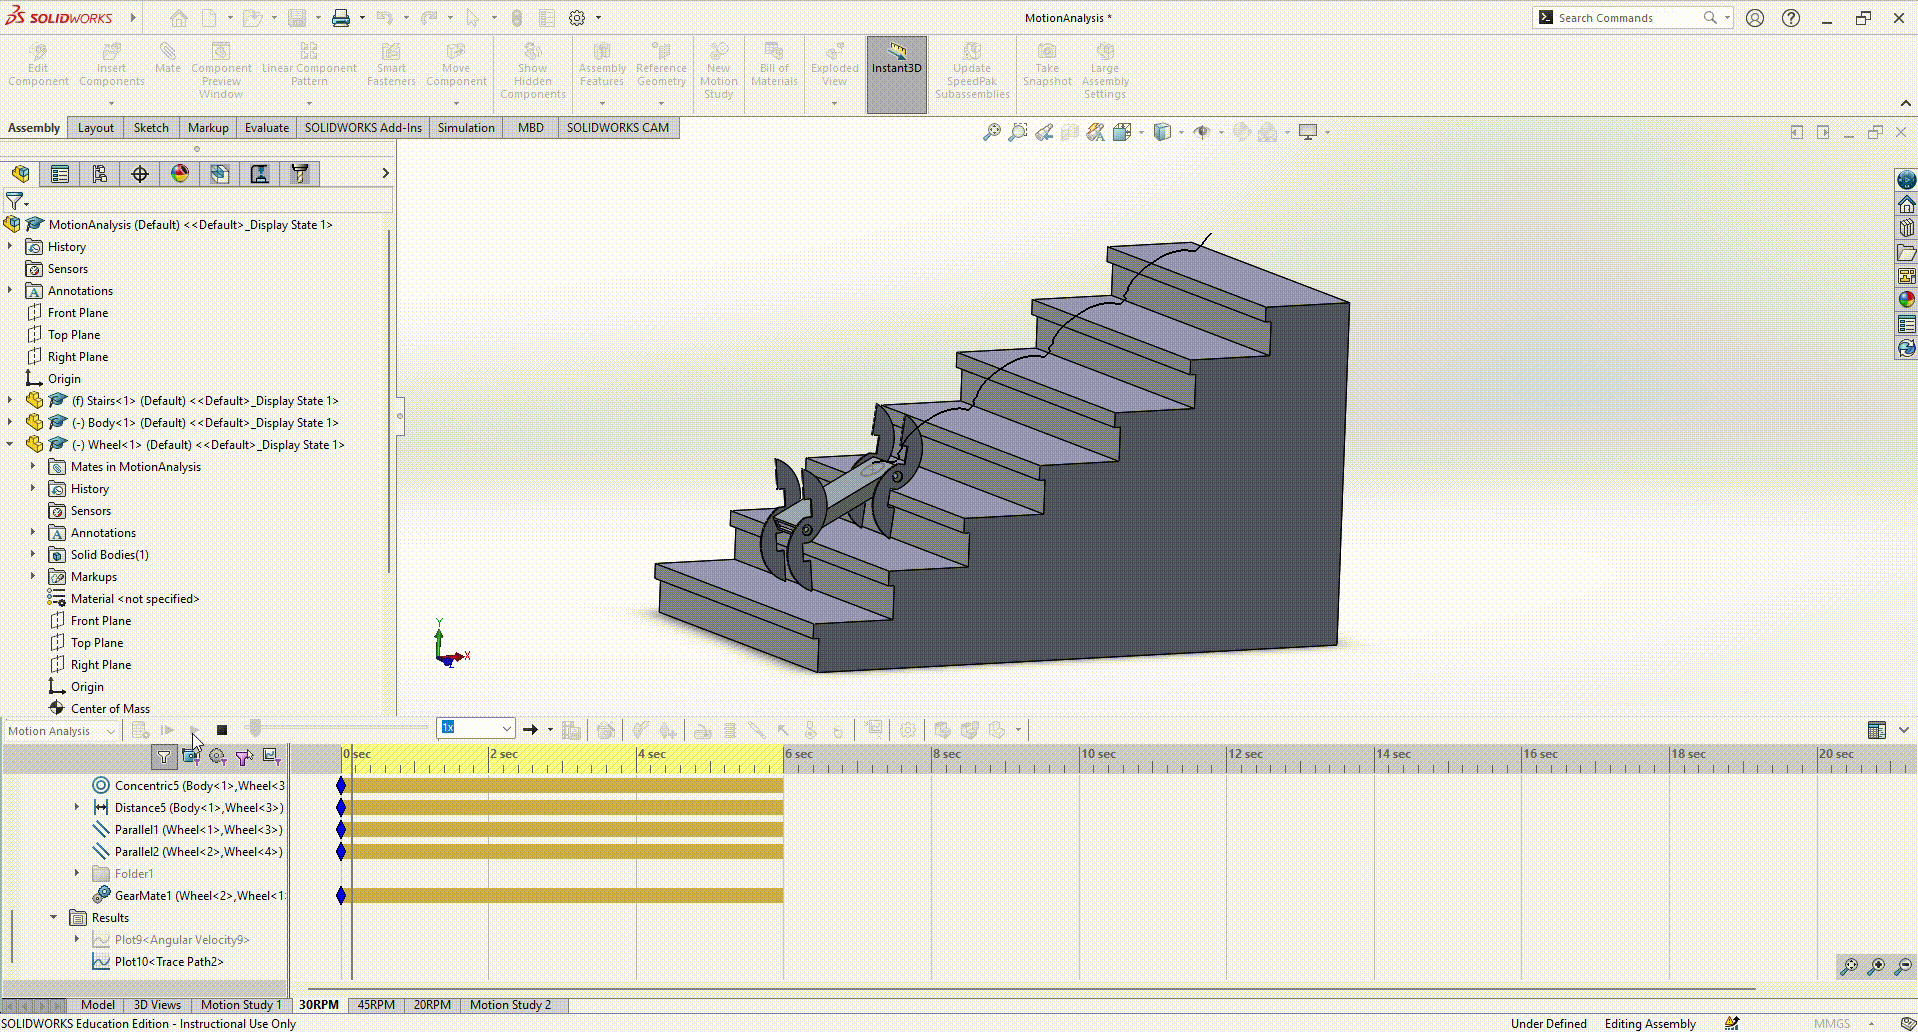Image resolution: width=1918 pixels, height=1032 pixels.
Task: Stop the motion study playback
Action: click(x=222, y=730)
